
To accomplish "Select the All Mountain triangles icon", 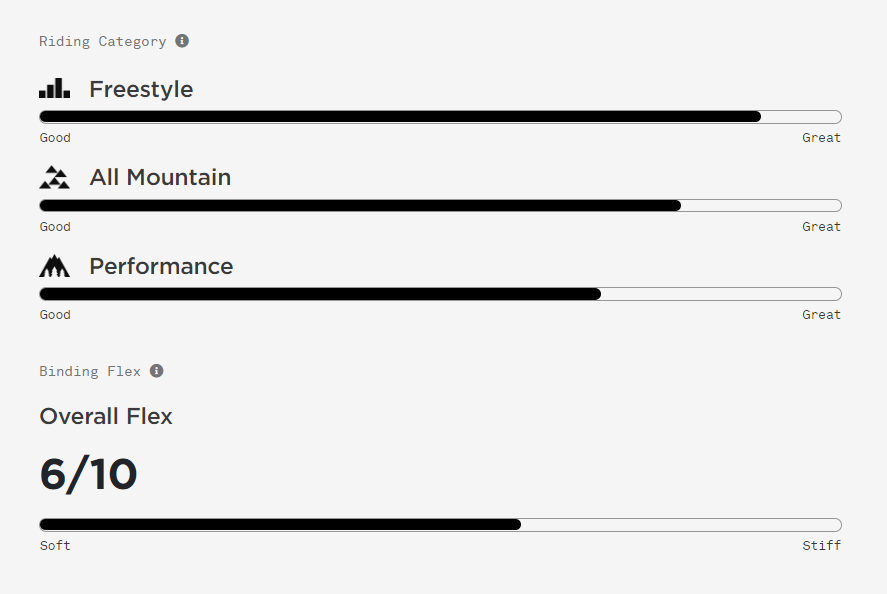I will 54,177.
